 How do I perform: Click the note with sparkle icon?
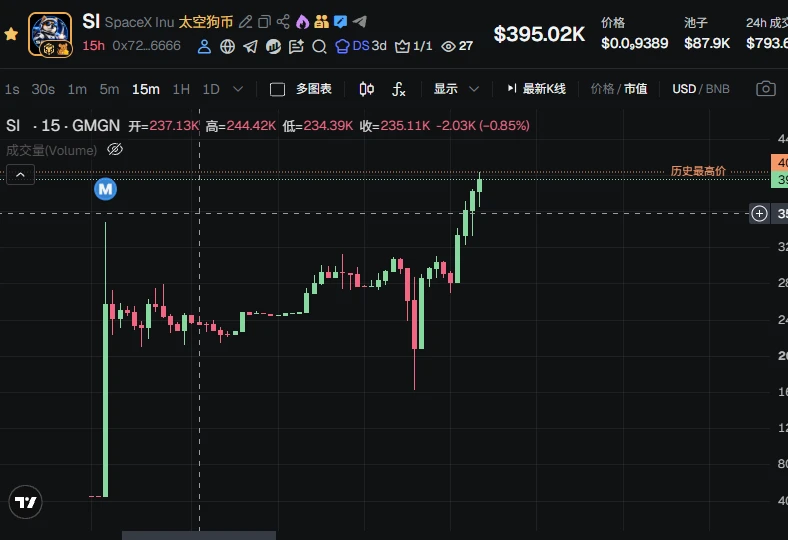pyautogui.click(x=296, y=47)
